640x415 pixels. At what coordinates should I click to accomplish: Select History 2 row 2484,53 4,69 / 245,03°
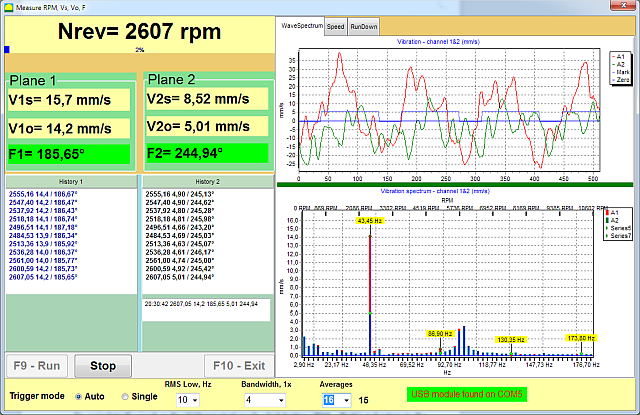180,235
